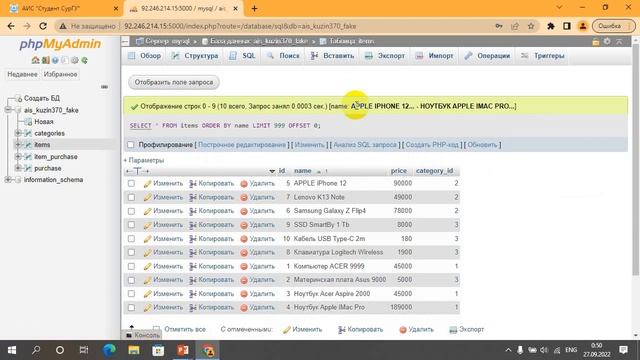Open sidebar settings gear icon
This screenshot has height=360, width=640.
click(x=75, y=60)
